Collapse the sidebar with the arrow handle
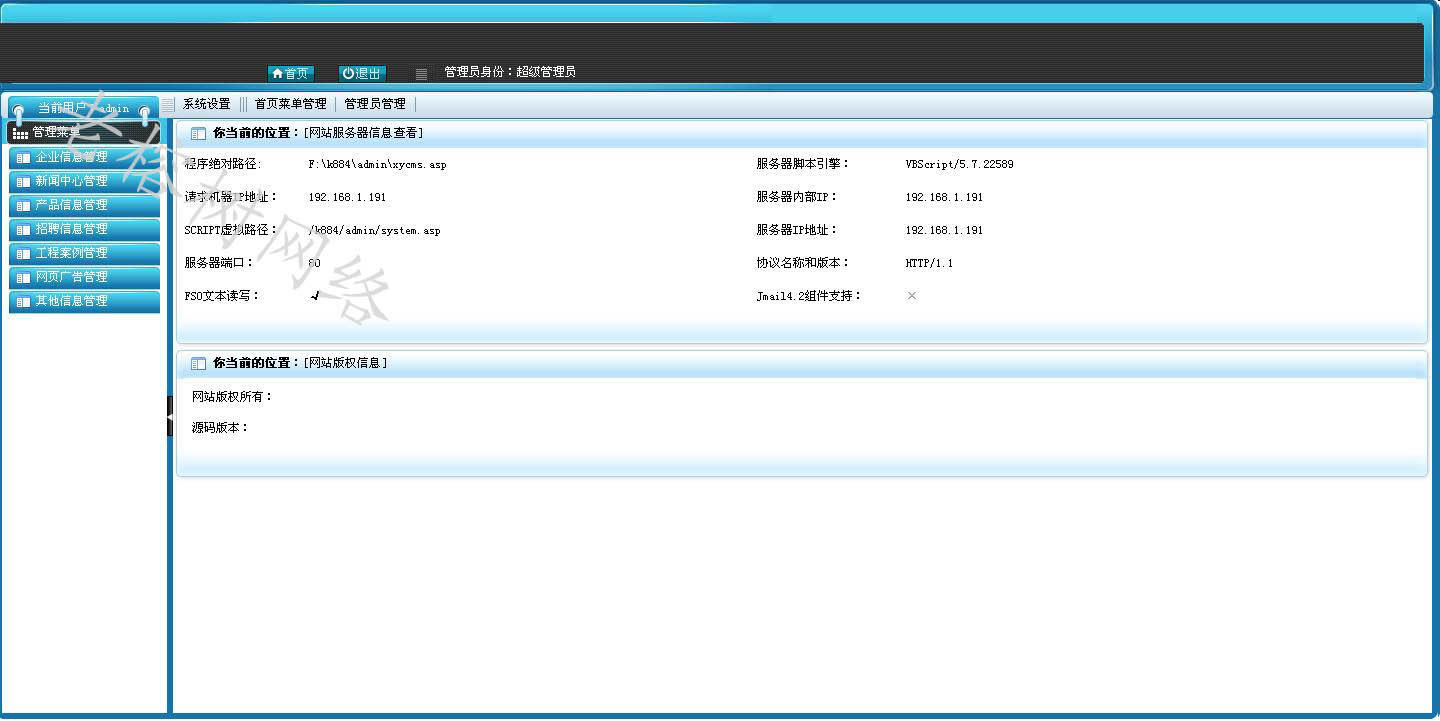The width and height of the screenshot is (1440, 721). point(170,416)
